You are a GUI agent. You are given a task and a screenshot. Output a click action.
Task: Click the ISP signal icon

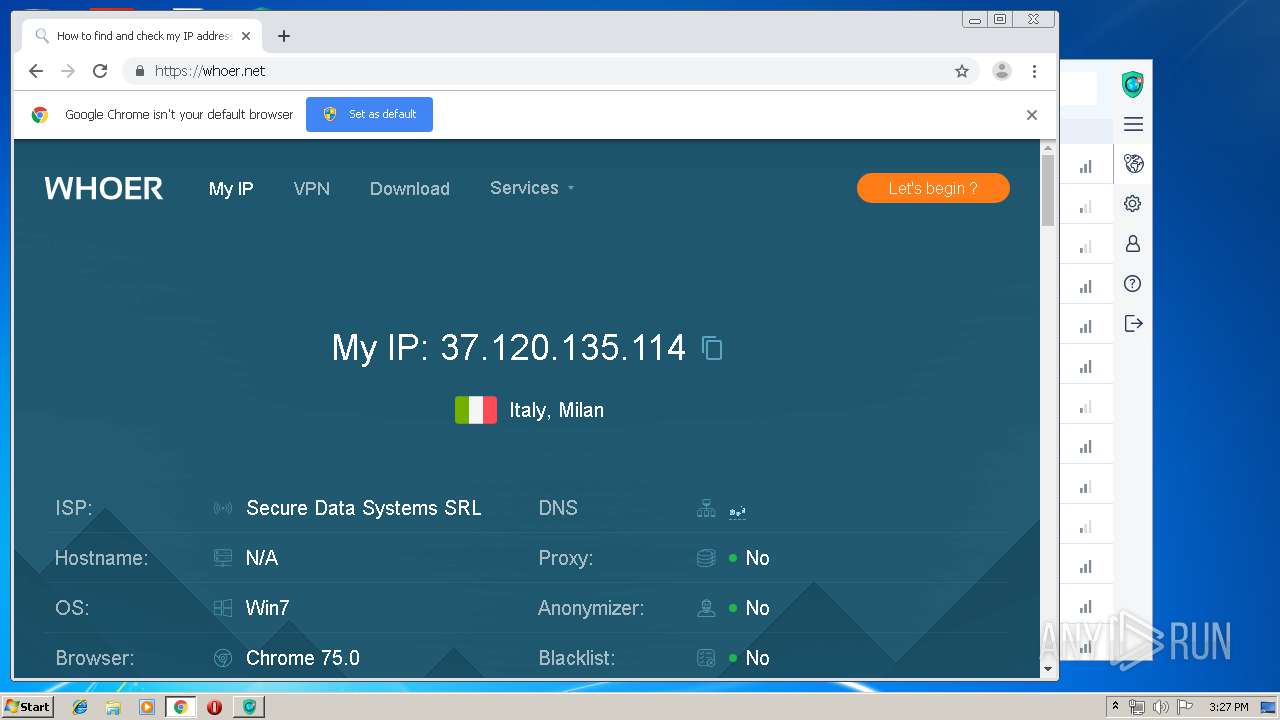tap(223, 508)
